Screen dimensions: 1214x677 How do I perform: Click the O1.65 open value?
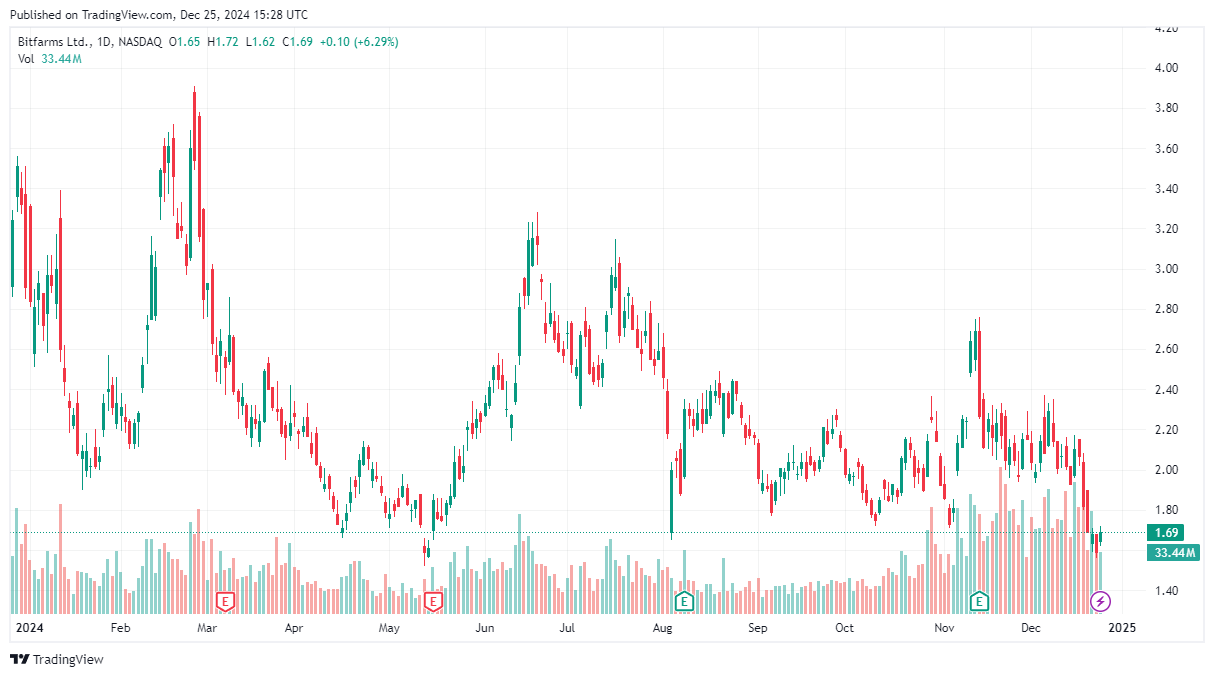click(185, 42)
